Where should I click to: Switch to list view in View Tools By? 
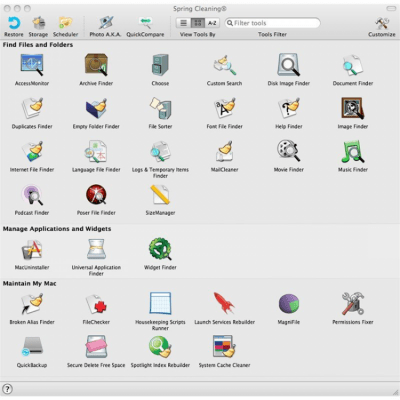pyautogui.click(x=184, y=23)
